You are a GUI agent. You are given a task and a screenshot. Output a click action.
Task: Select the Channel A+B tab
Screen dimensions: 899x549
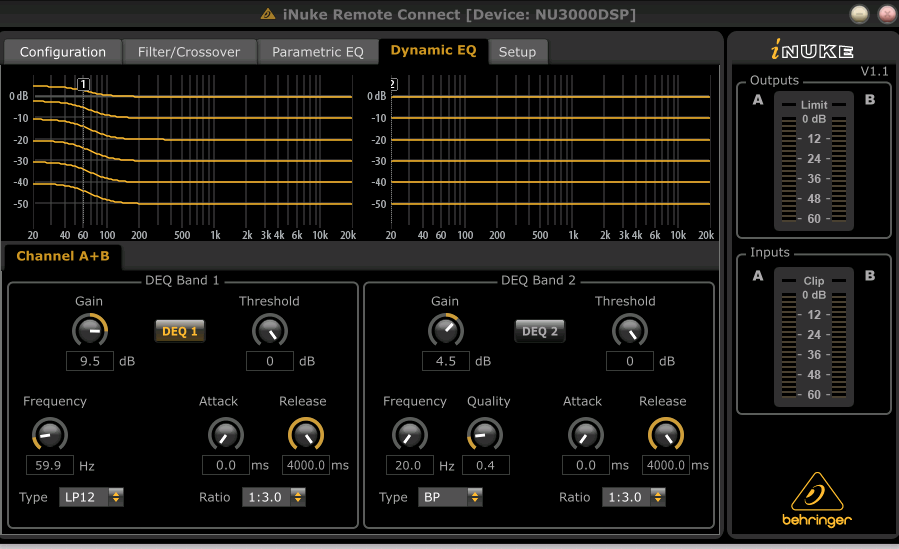pos(63,256)
